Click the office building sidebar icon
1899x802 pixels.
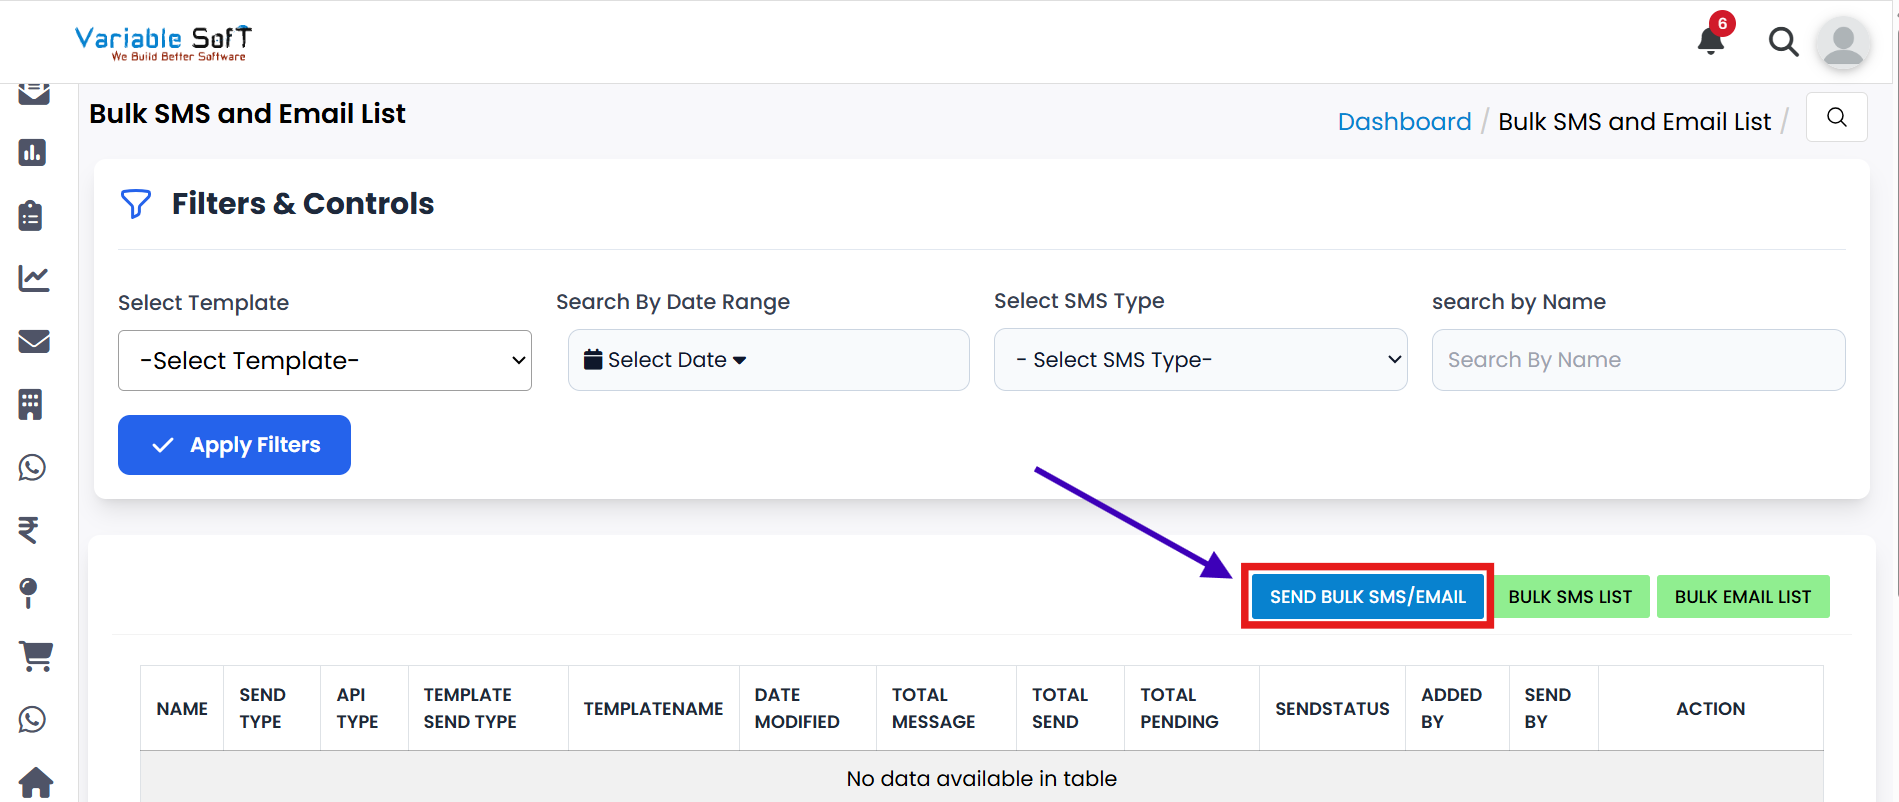point(31,404)
